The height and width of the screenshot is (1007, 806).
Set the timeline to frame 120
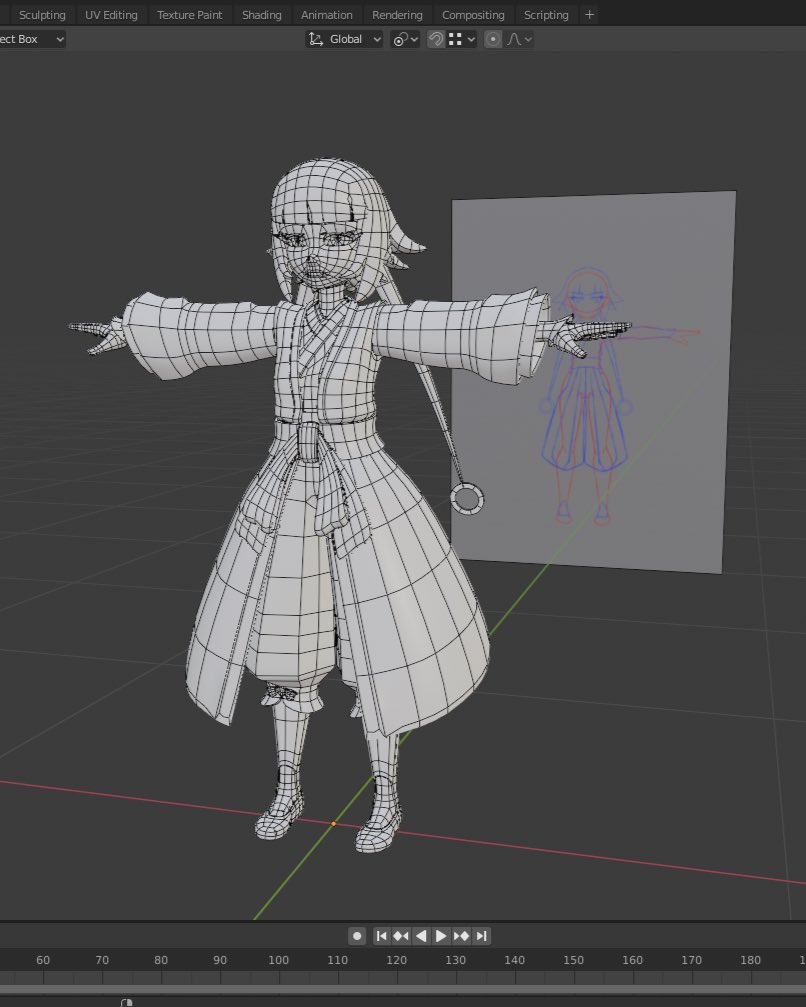[x=396, y=960]
